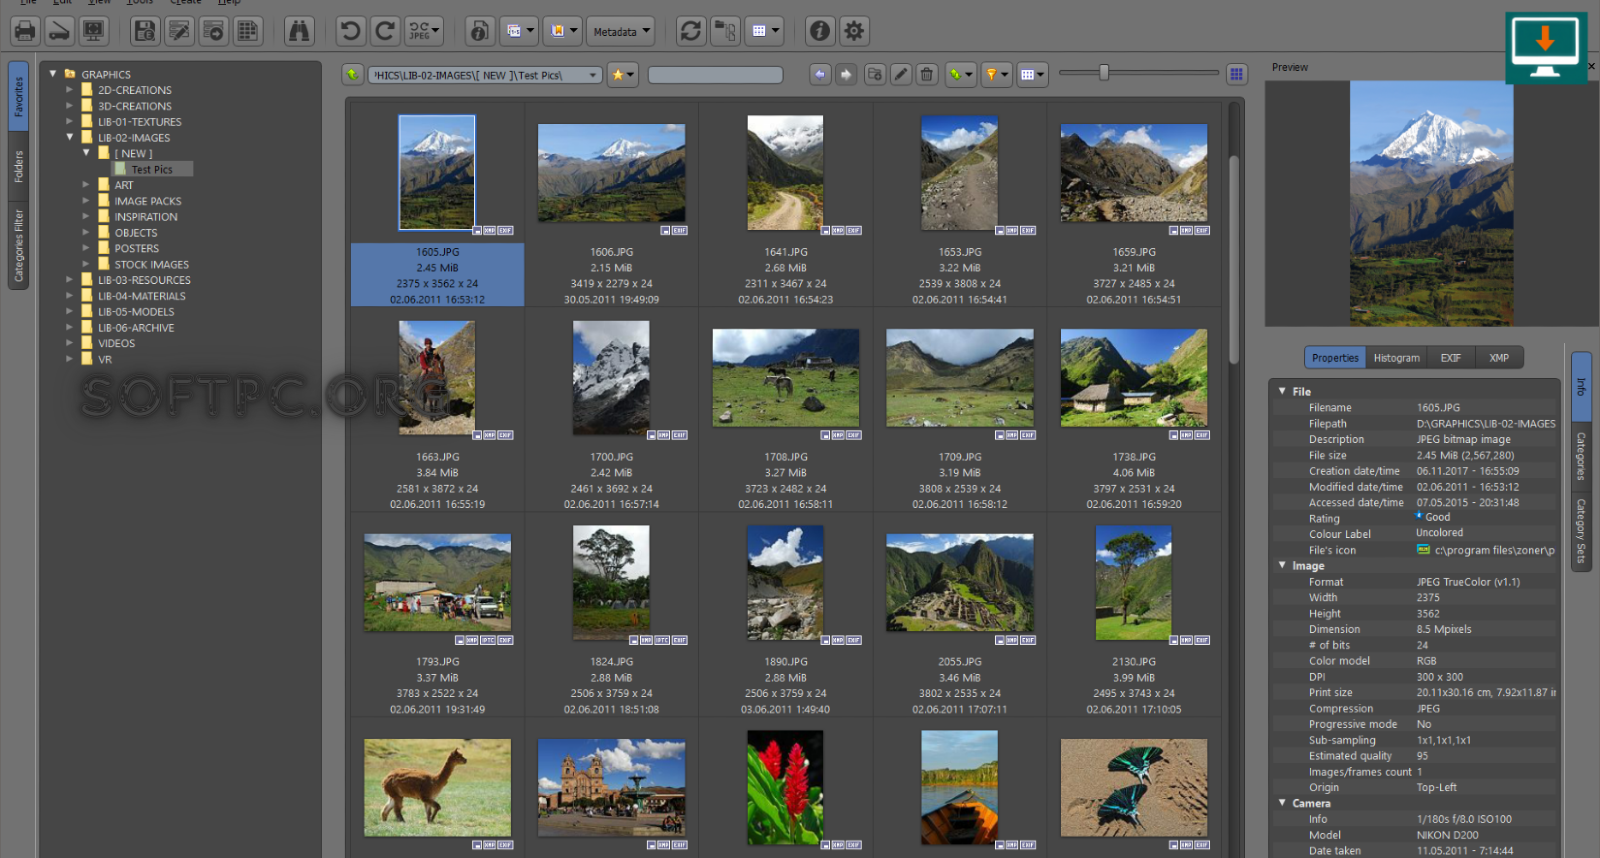1600x858 pixels.
Task: Open the XMP tab
Action: point(1499,358)
